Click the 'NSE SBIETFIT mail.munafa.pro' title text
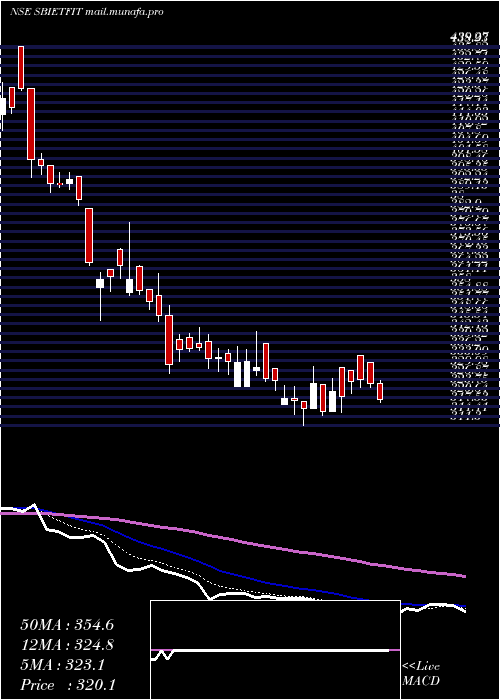500x700 pixels. pos(86,12)
